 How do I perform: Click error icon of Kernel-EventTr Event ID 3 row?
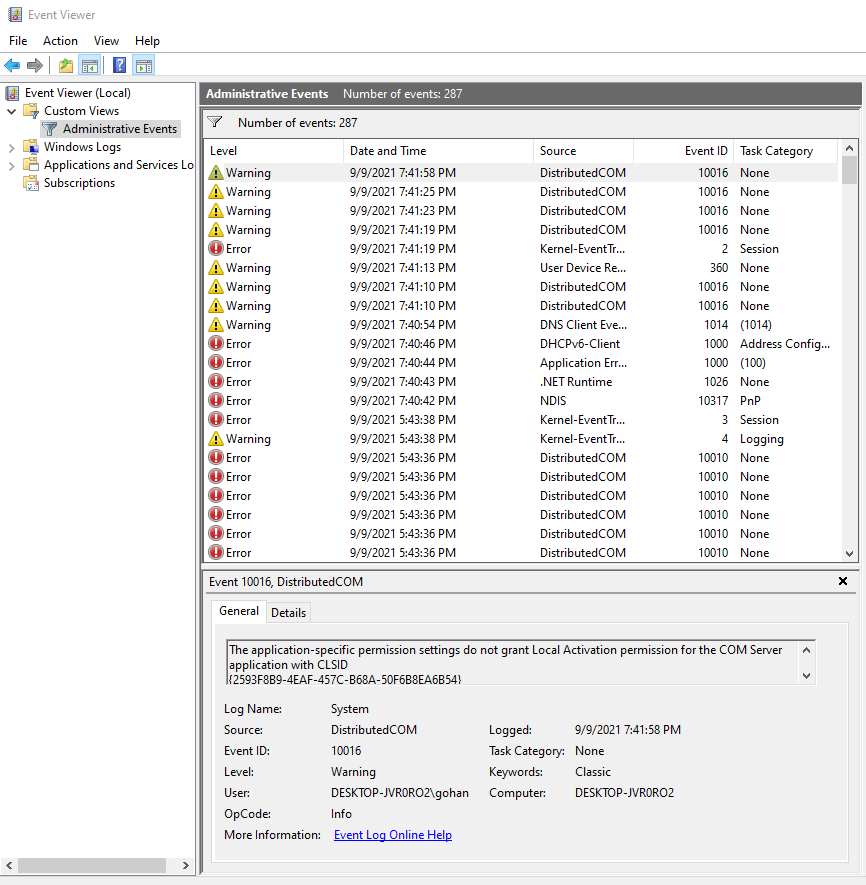pyautogui.click(x=216, y=419)
